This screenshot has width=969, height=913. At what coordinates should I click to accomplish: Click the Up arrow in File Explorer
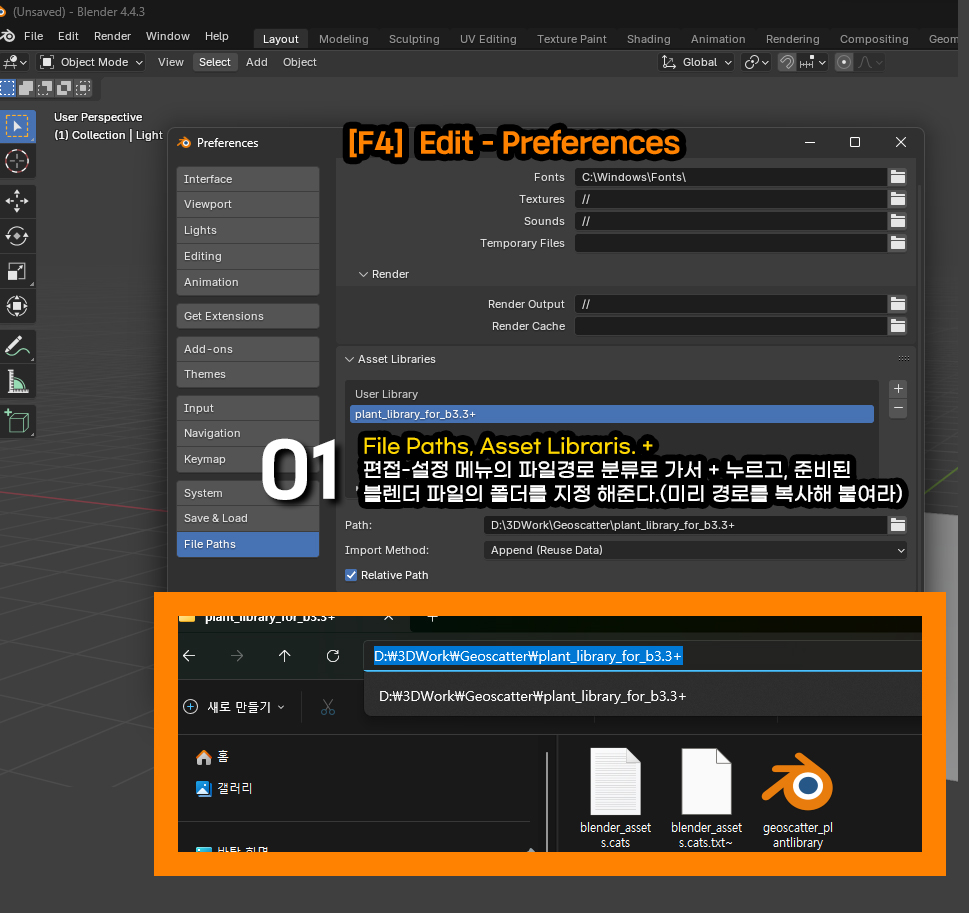[x=284, y=656]
